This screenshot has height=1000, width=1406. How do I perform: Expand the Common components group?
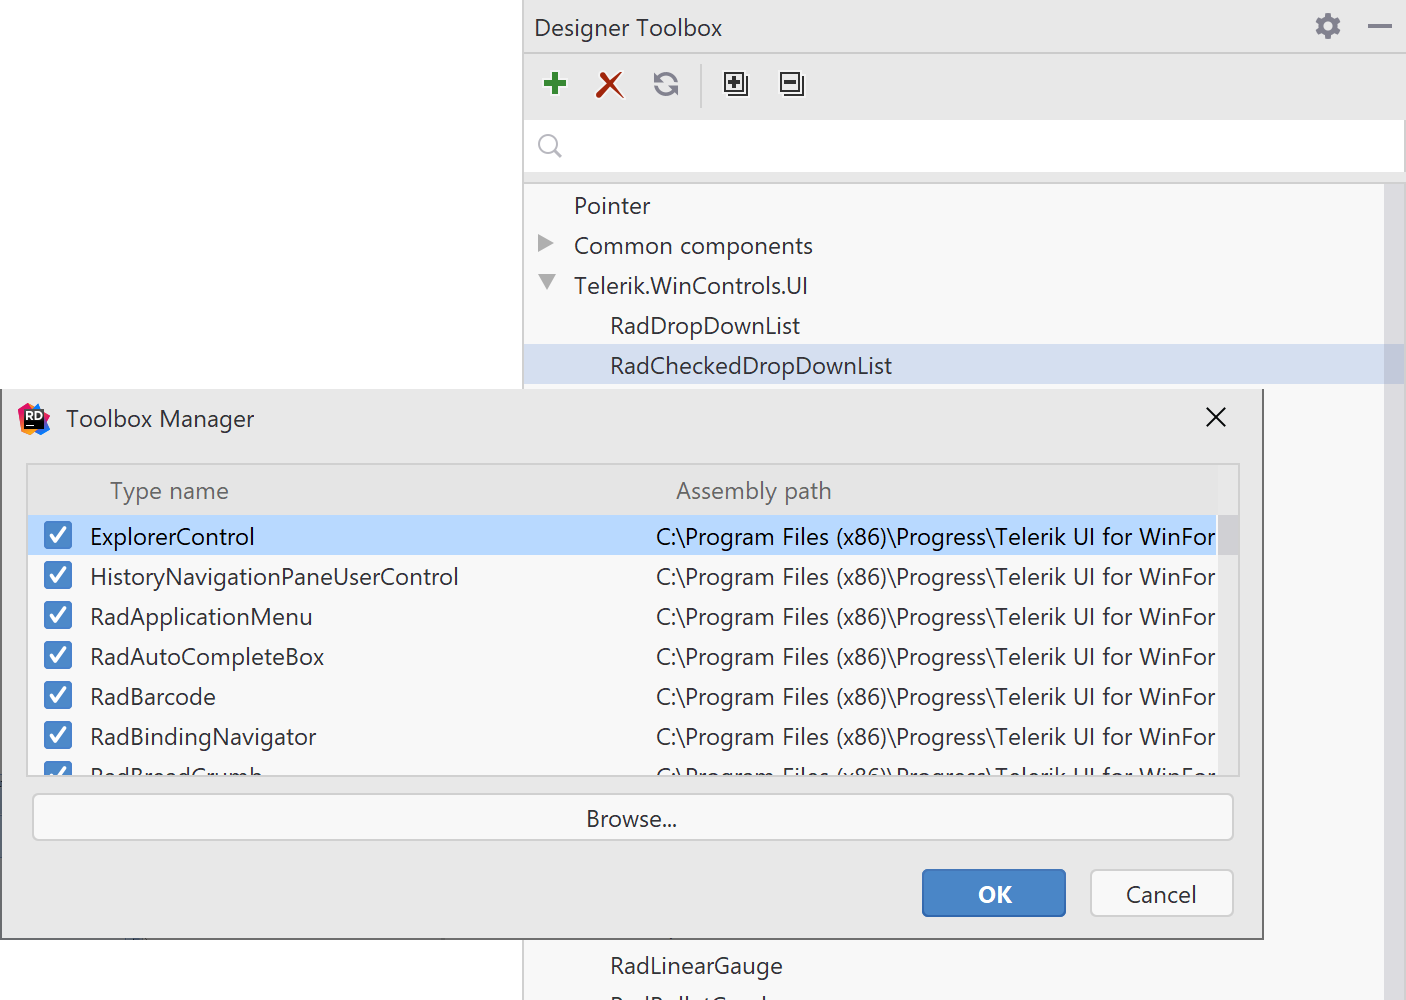[546, 243]
